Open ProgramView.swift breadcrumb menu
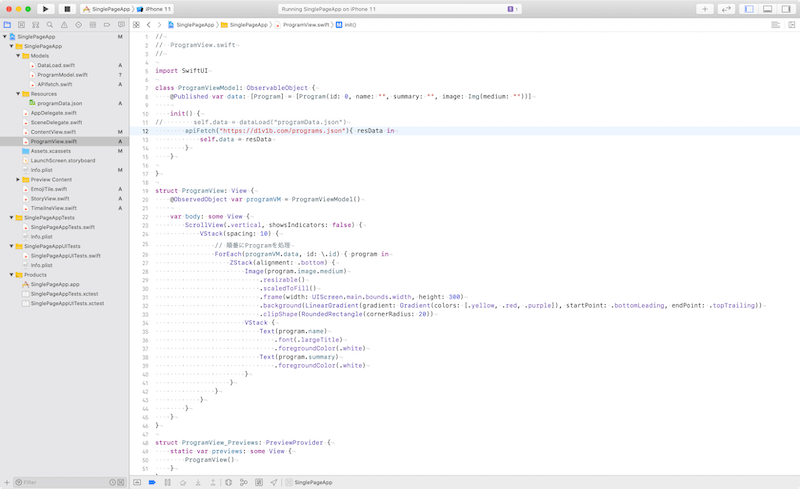The height and width of the screenshot is (489, 800). (303, 25)
